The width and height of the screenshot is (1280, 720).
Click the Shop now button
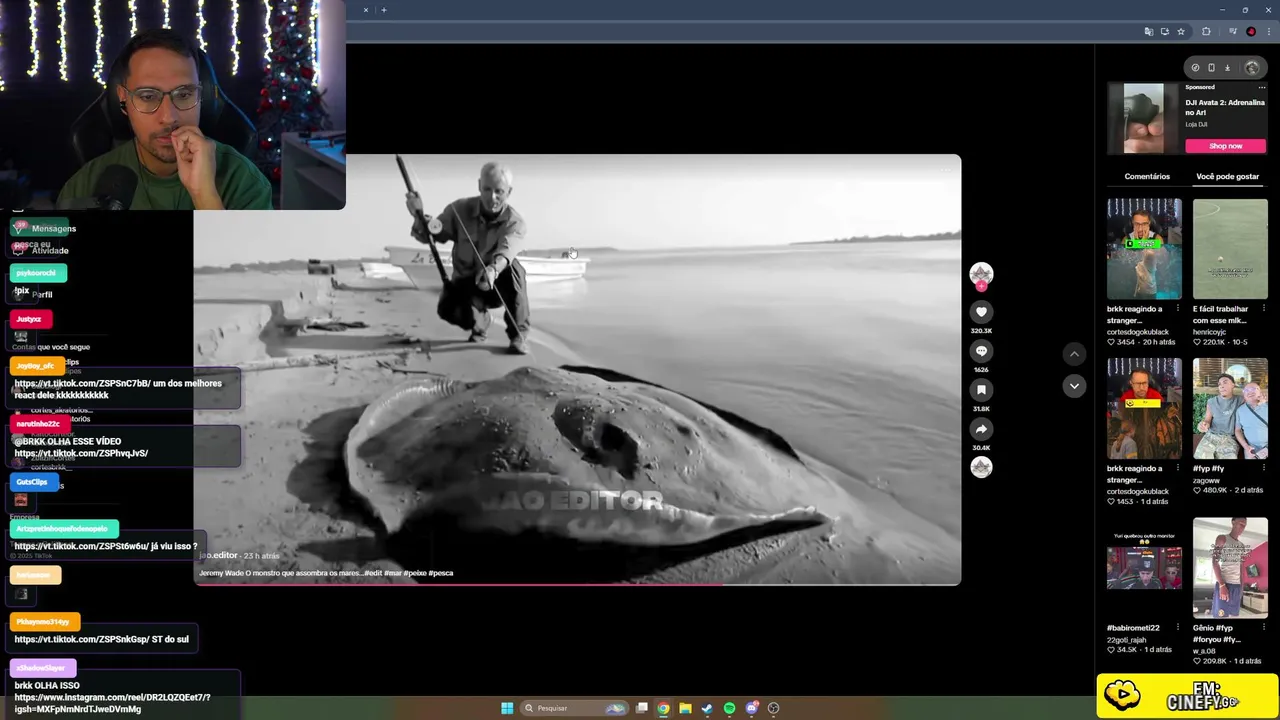(x=1226, y=146)
